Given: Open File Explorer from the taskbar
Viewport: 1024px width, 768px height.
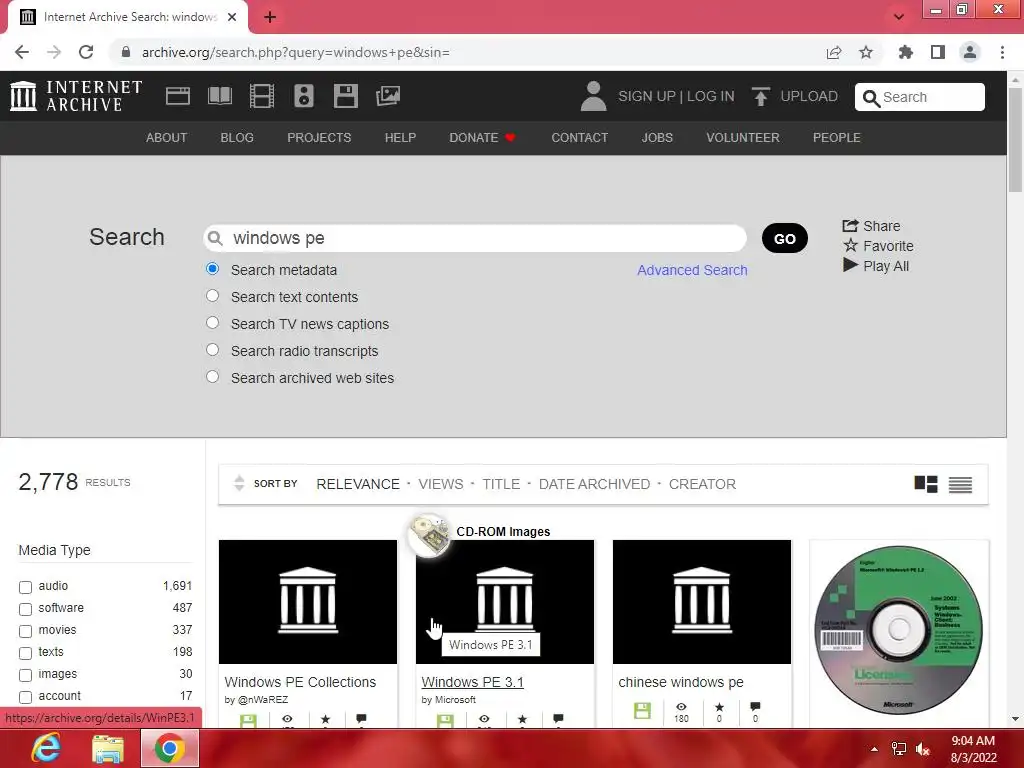Looking at the screenshot, I should 108,749.
